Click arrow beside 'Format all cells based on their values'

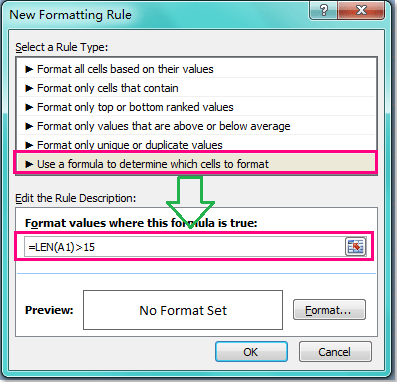pyautogui.click(x=29, y=69)
